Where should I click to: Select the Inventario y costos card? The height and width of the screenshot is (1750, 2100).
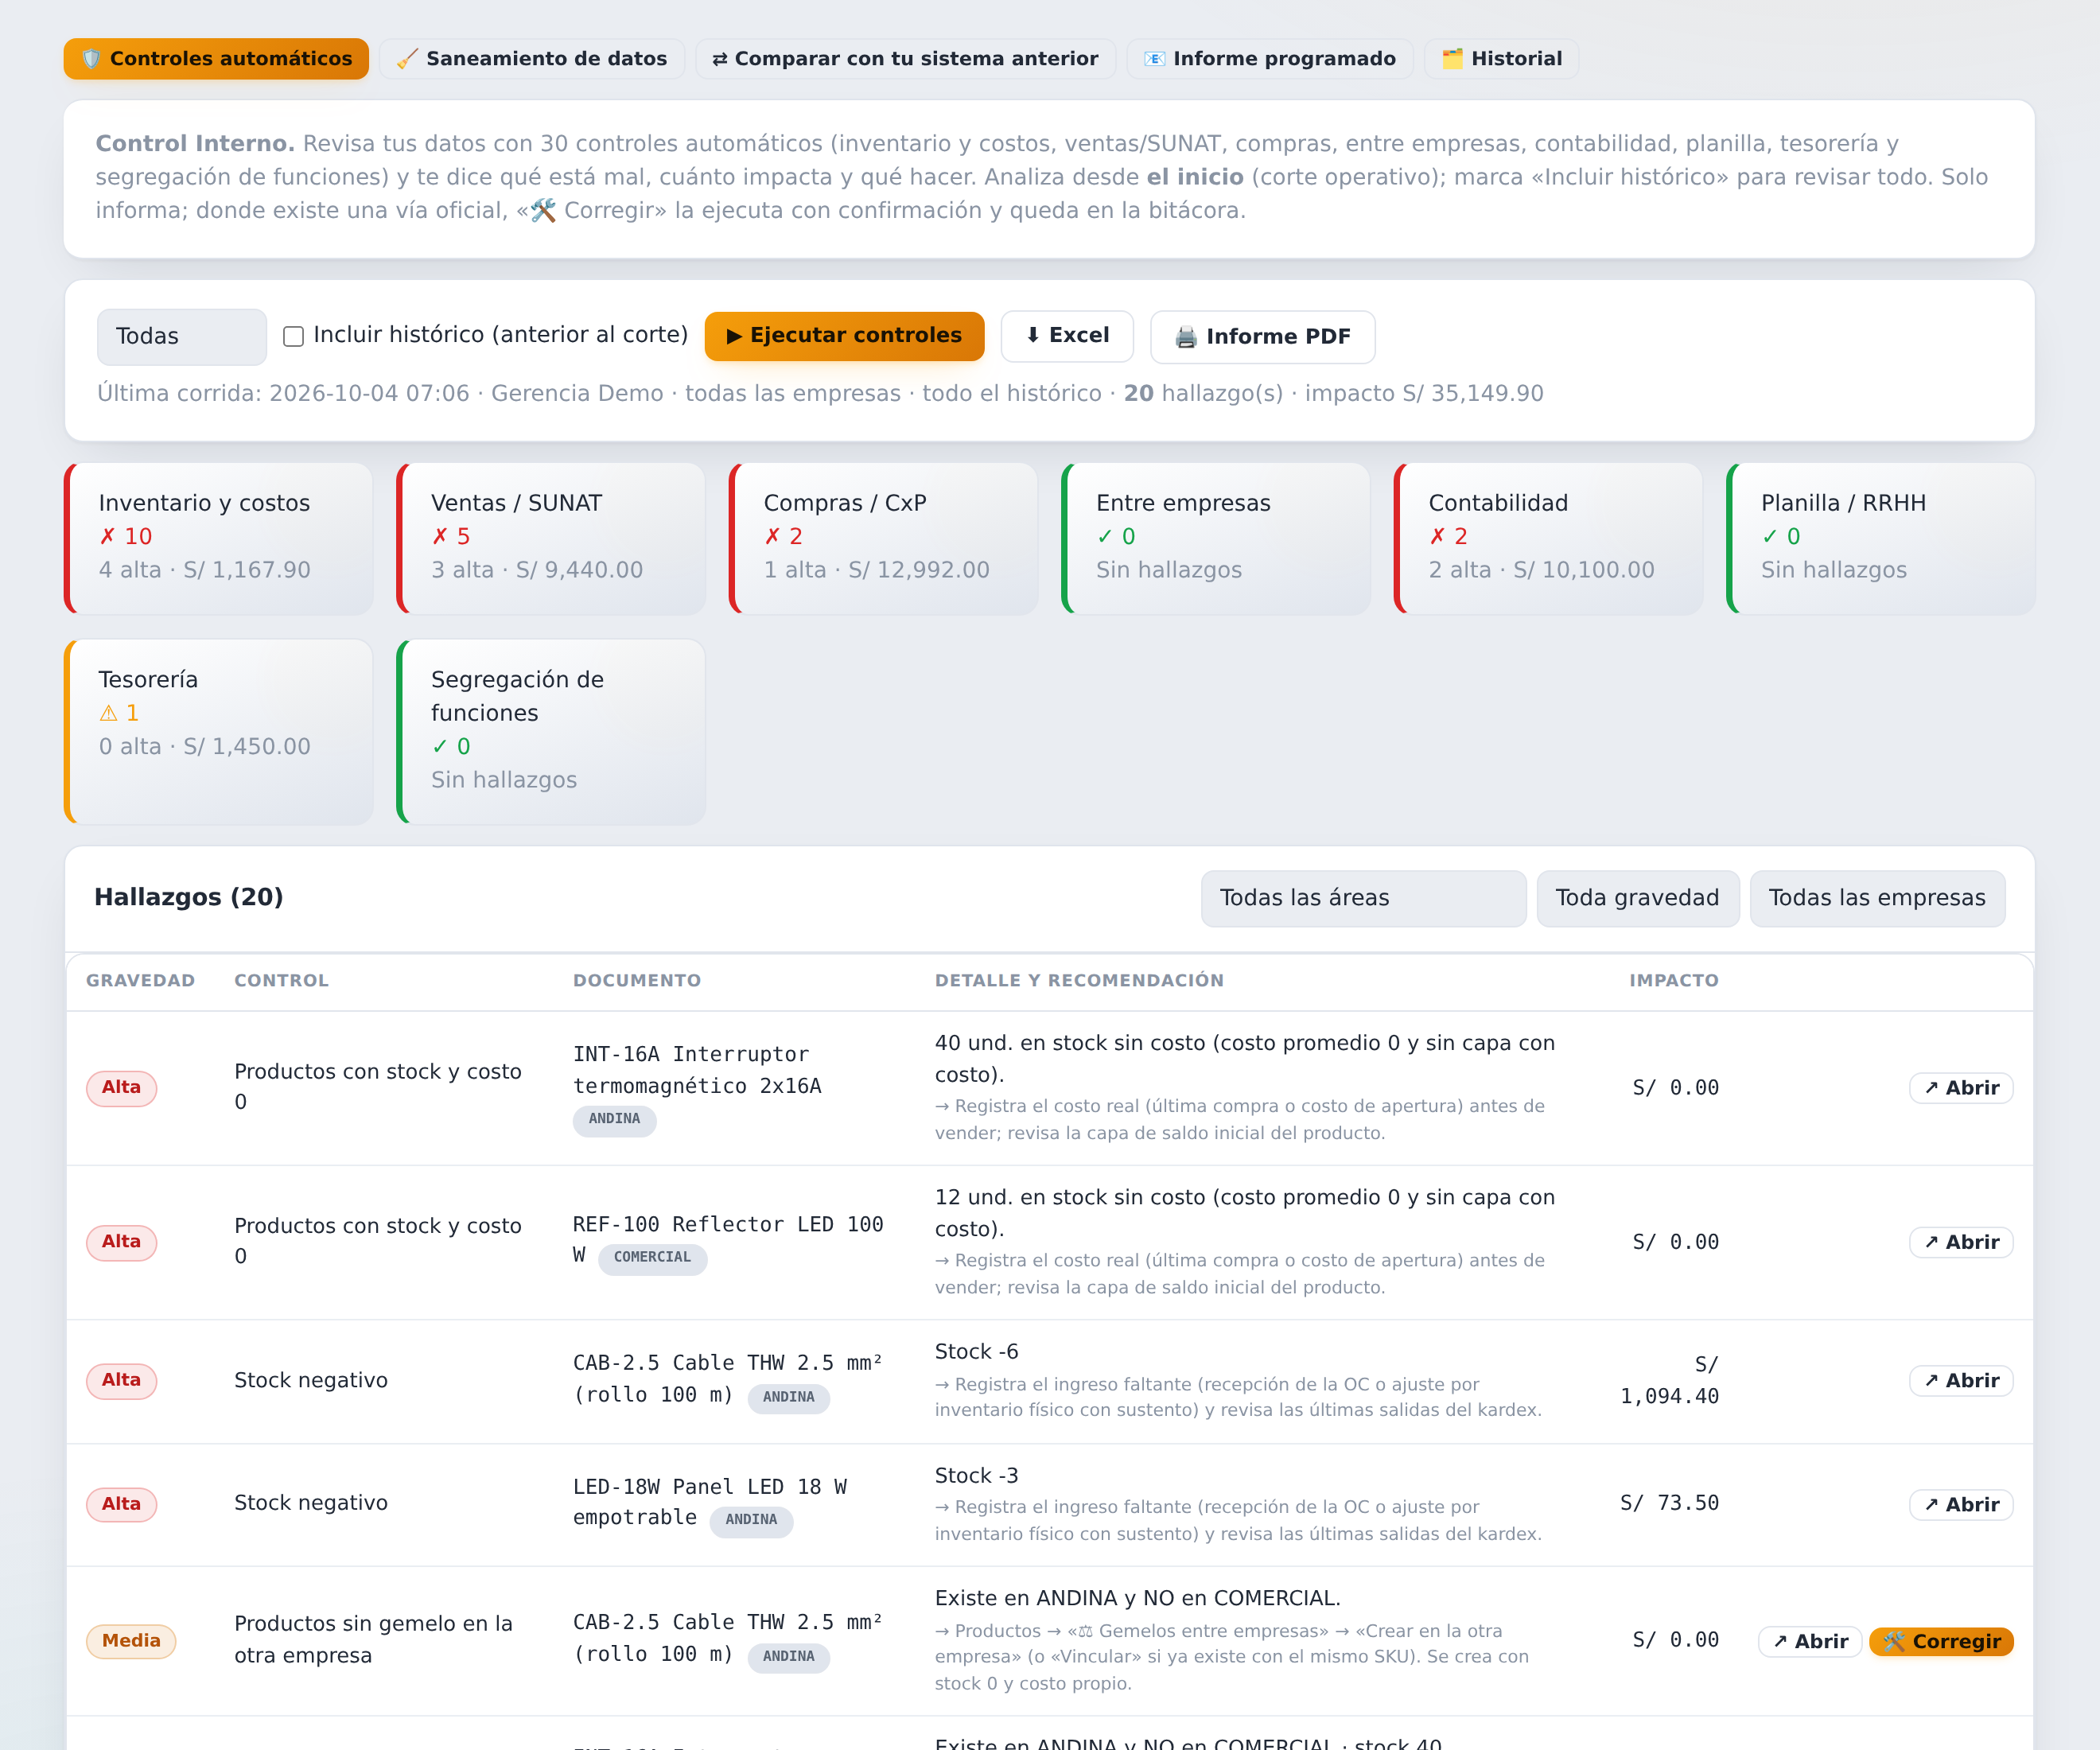[x=219, y=538]
